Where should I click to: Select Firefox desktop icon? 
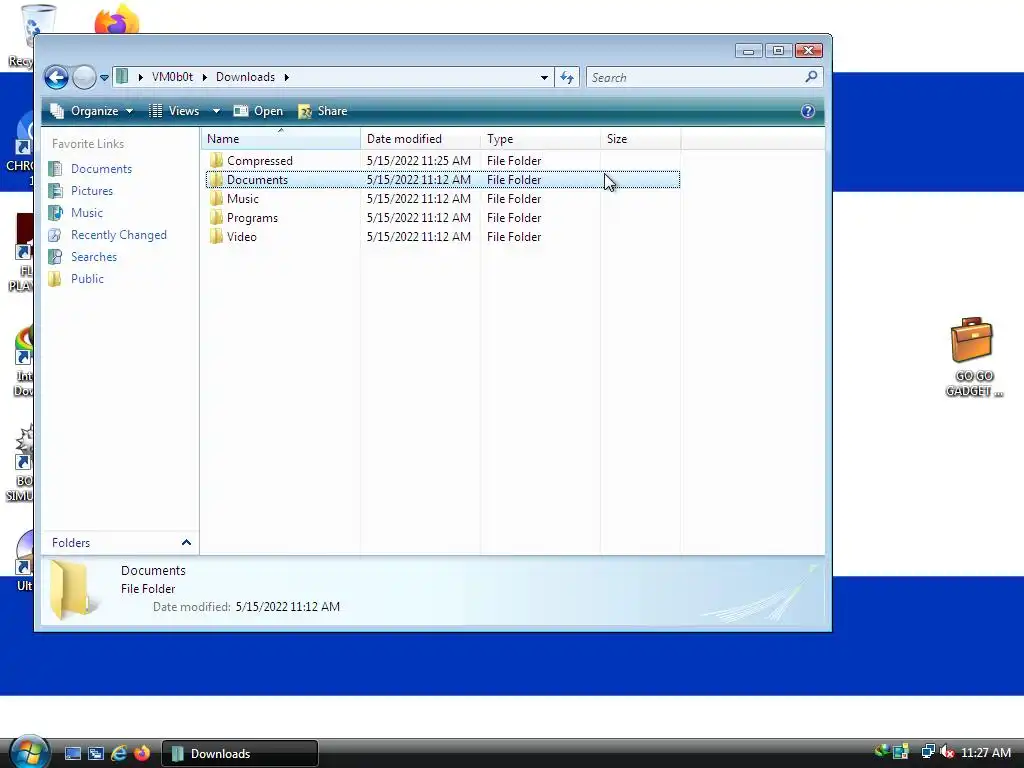[x=116, y=20]
